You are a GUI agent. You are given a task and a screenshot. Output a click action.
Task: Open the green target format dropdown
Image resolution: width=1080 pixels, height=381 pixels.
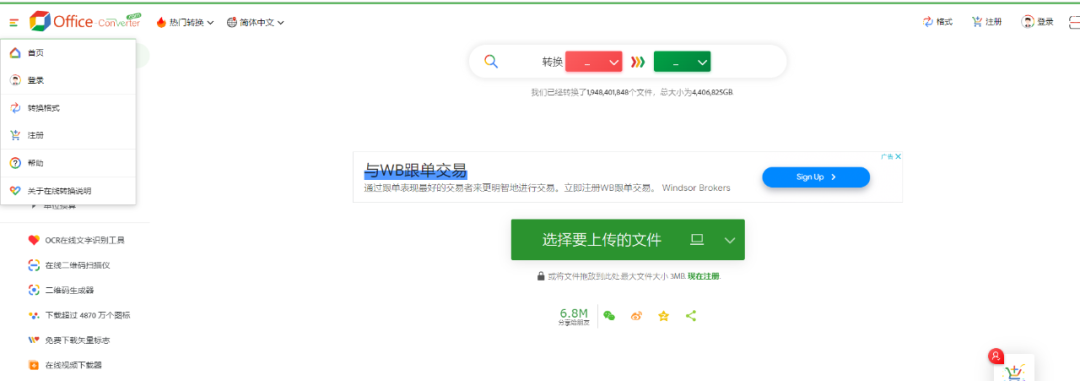[682, 62]
